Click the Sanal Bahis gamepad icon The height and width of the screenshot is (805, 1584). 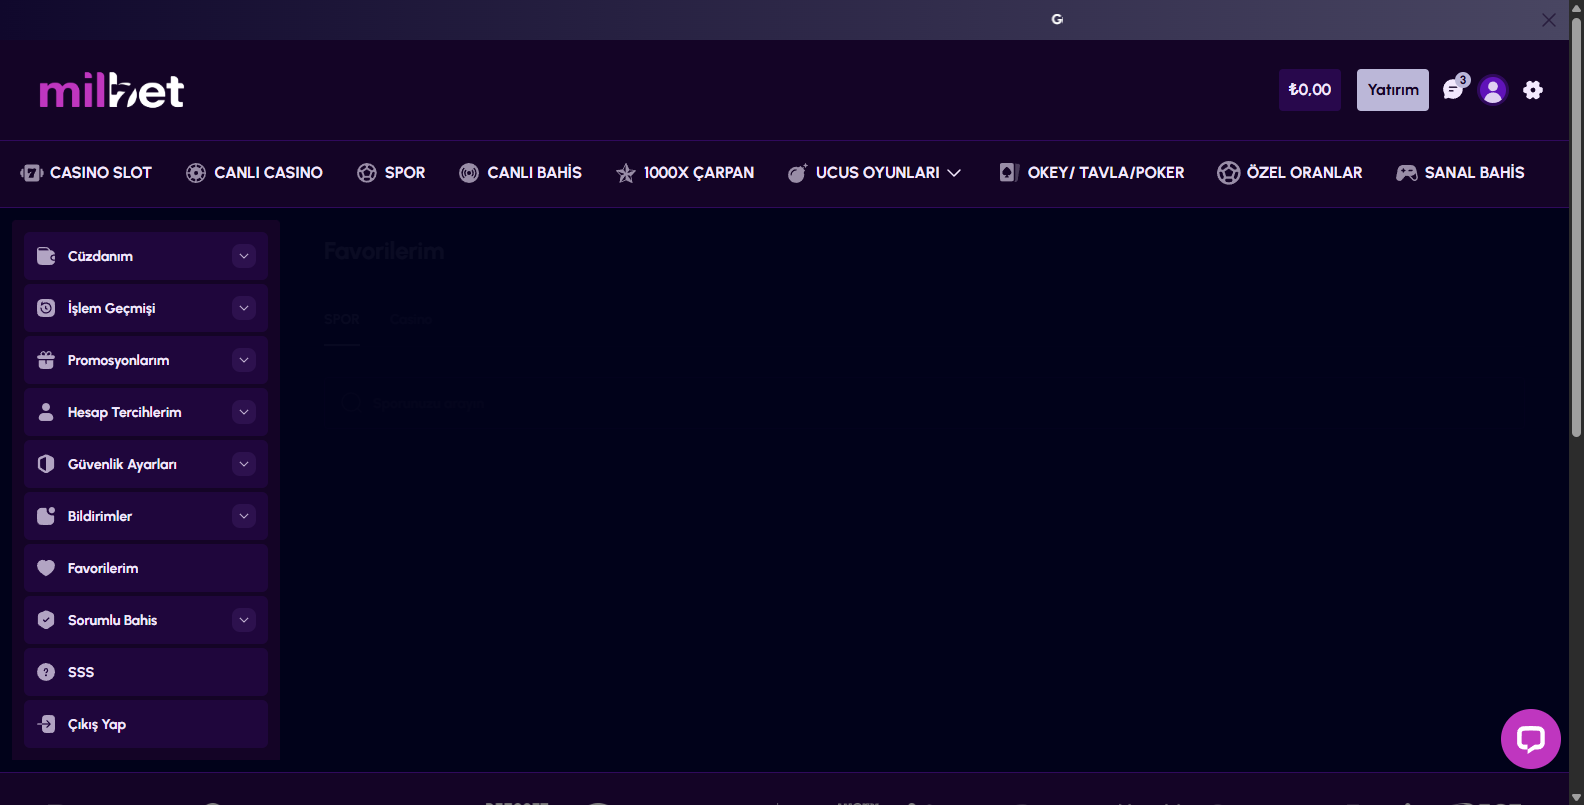1407,173
